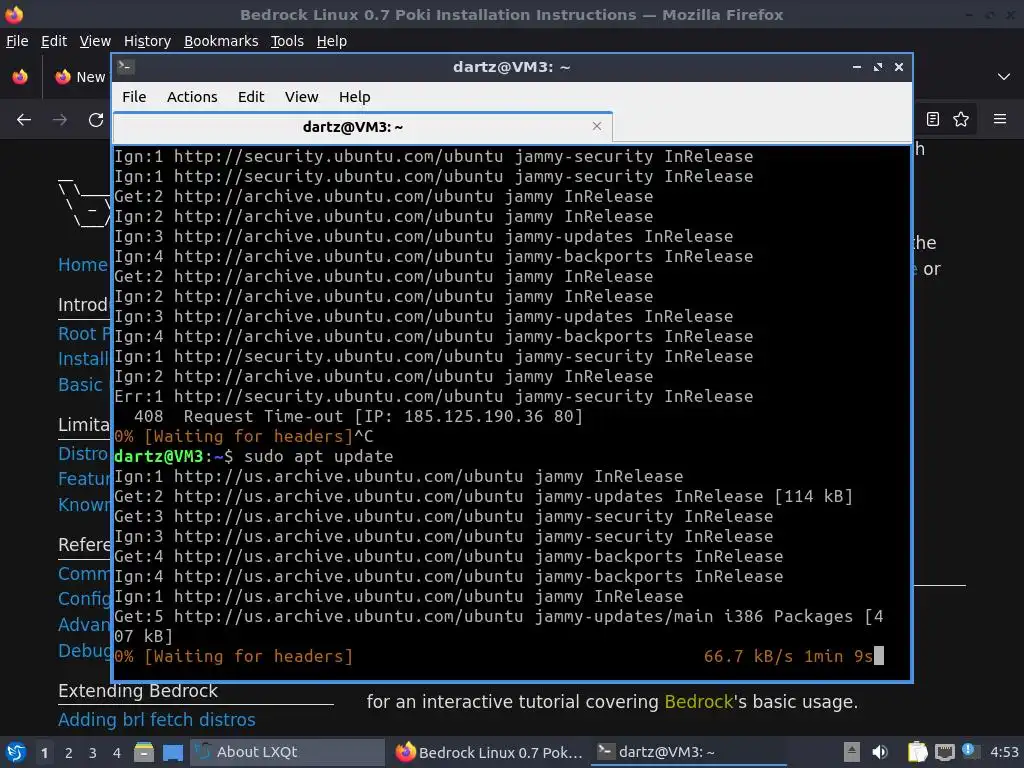1024x768 pixels.
Task: Open Firefox View menu
Action: coord(95,41)
